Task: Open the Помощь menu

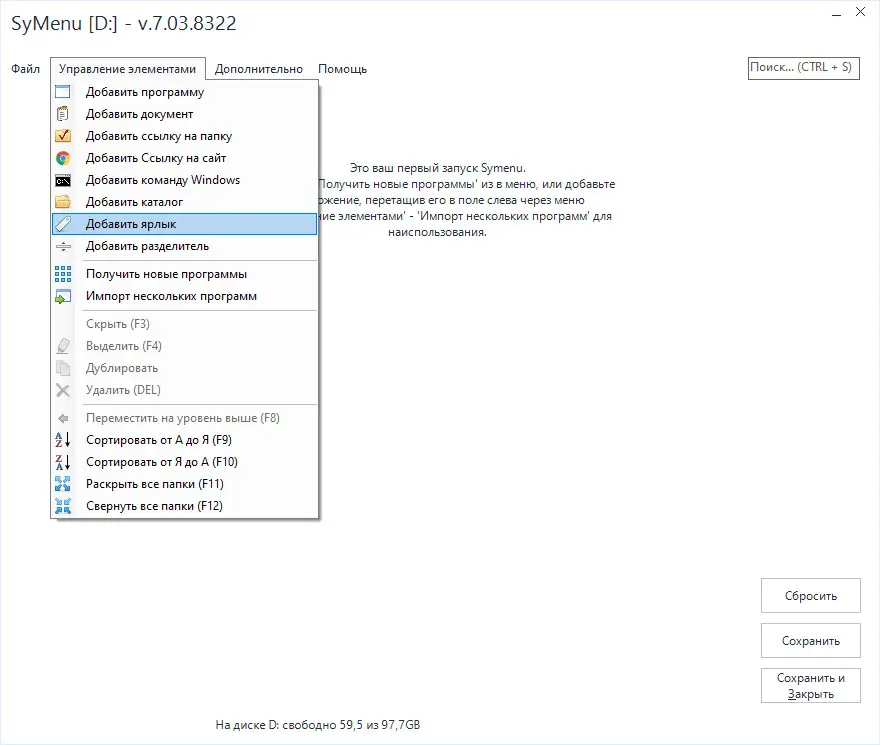Action: point(342,69)
